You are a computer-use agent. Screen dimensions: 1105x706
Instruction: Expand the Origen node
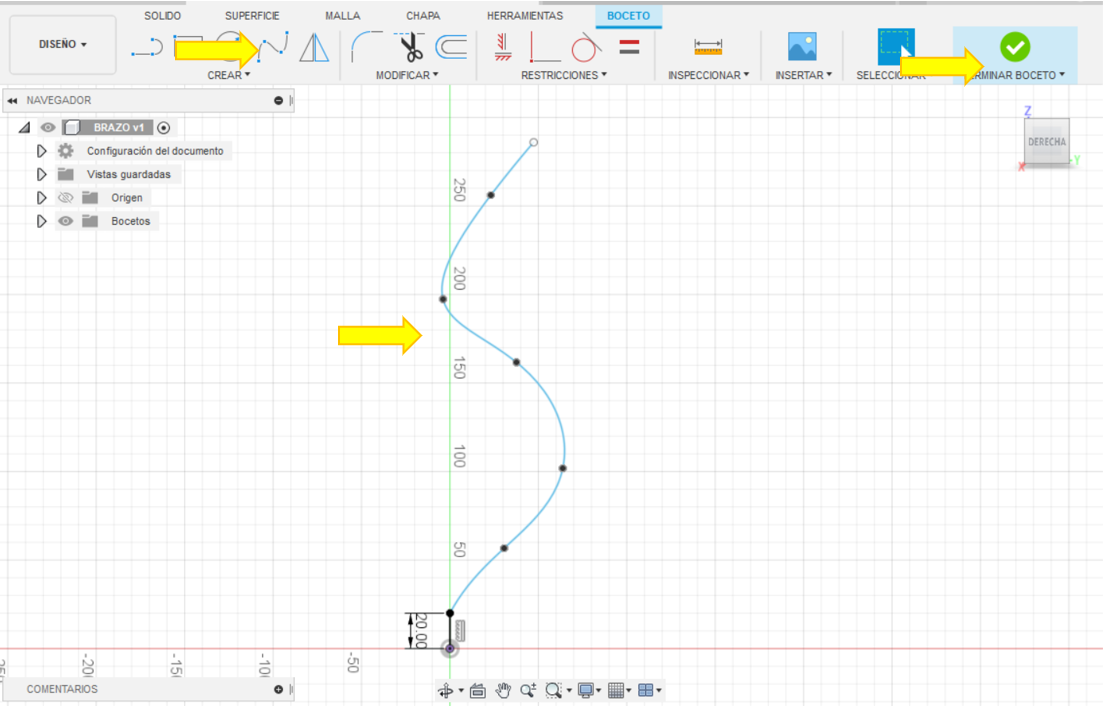[42, 198]
